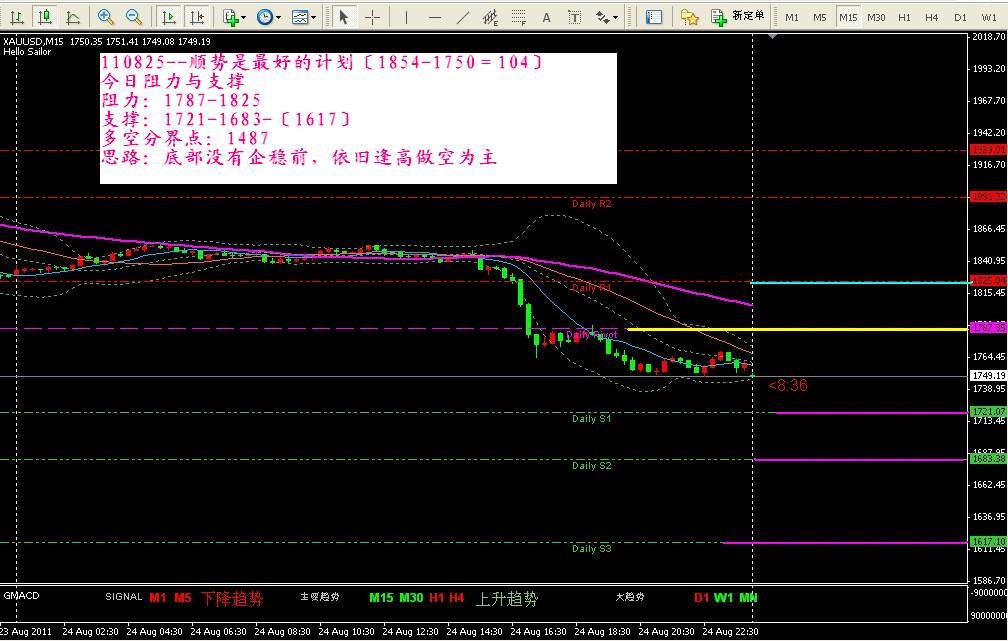Click the zoom out magnifier icon

pos(133,17)
